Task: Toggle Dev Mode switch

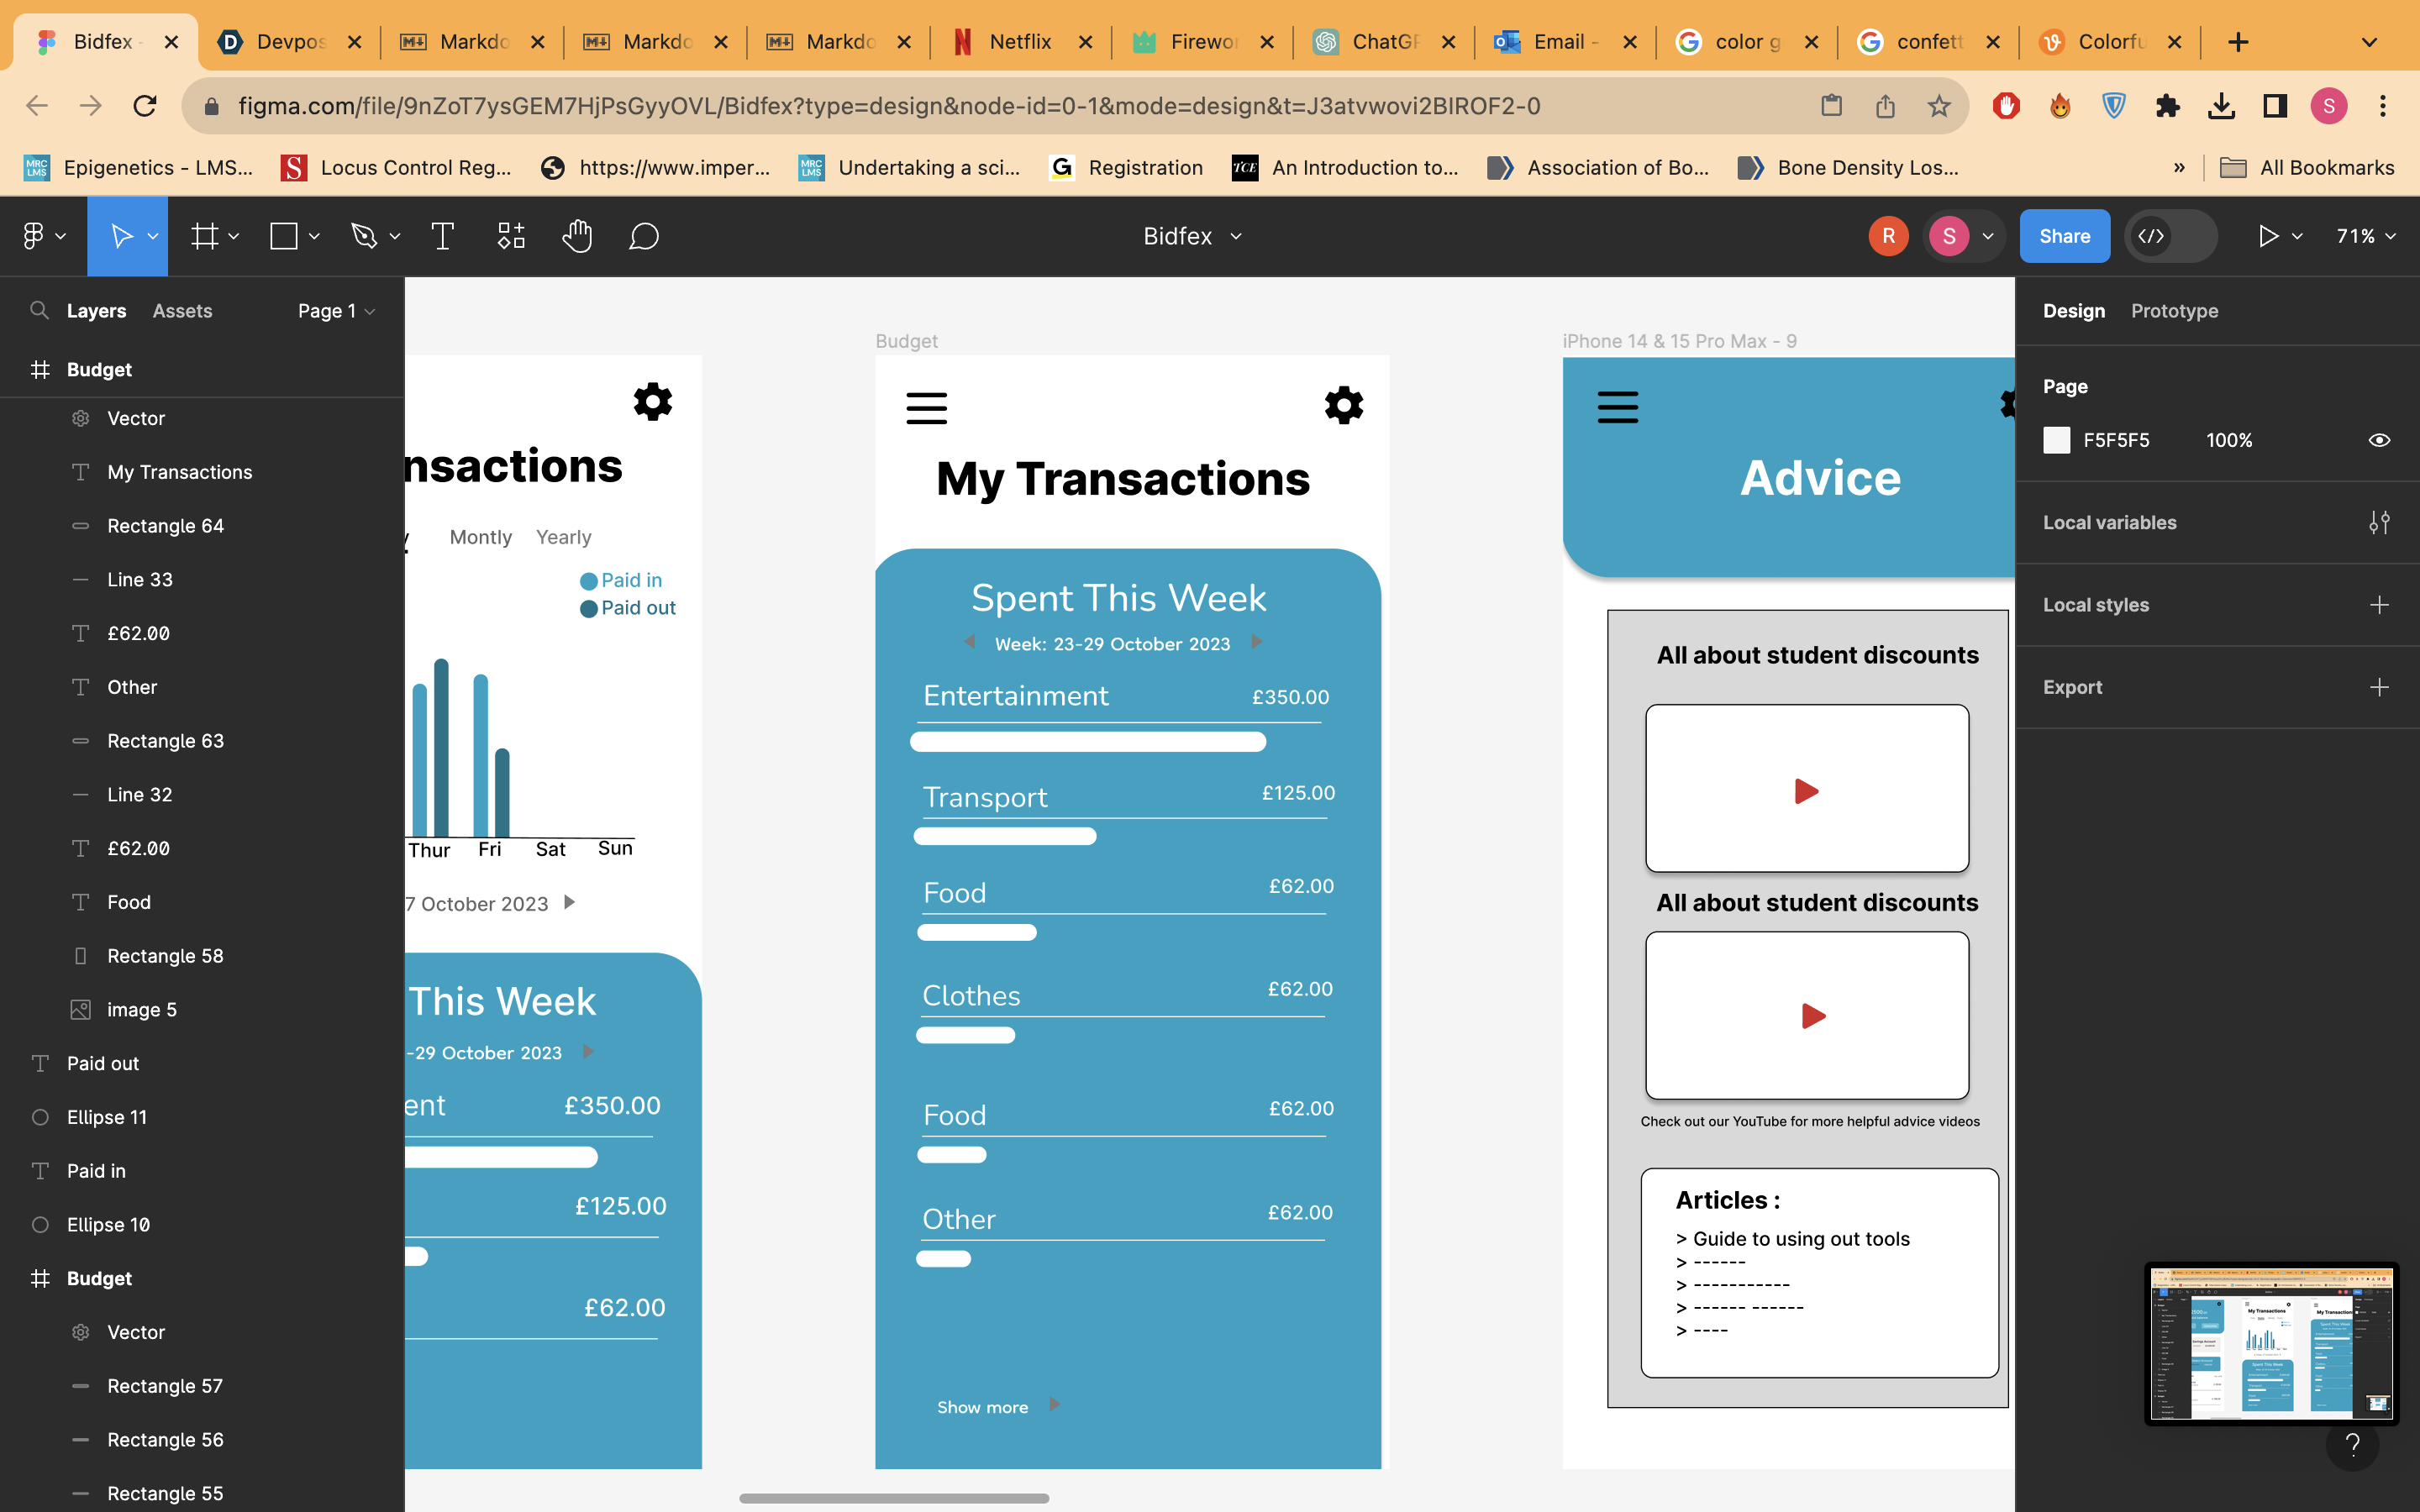Action: click(x=2170, y=236)
